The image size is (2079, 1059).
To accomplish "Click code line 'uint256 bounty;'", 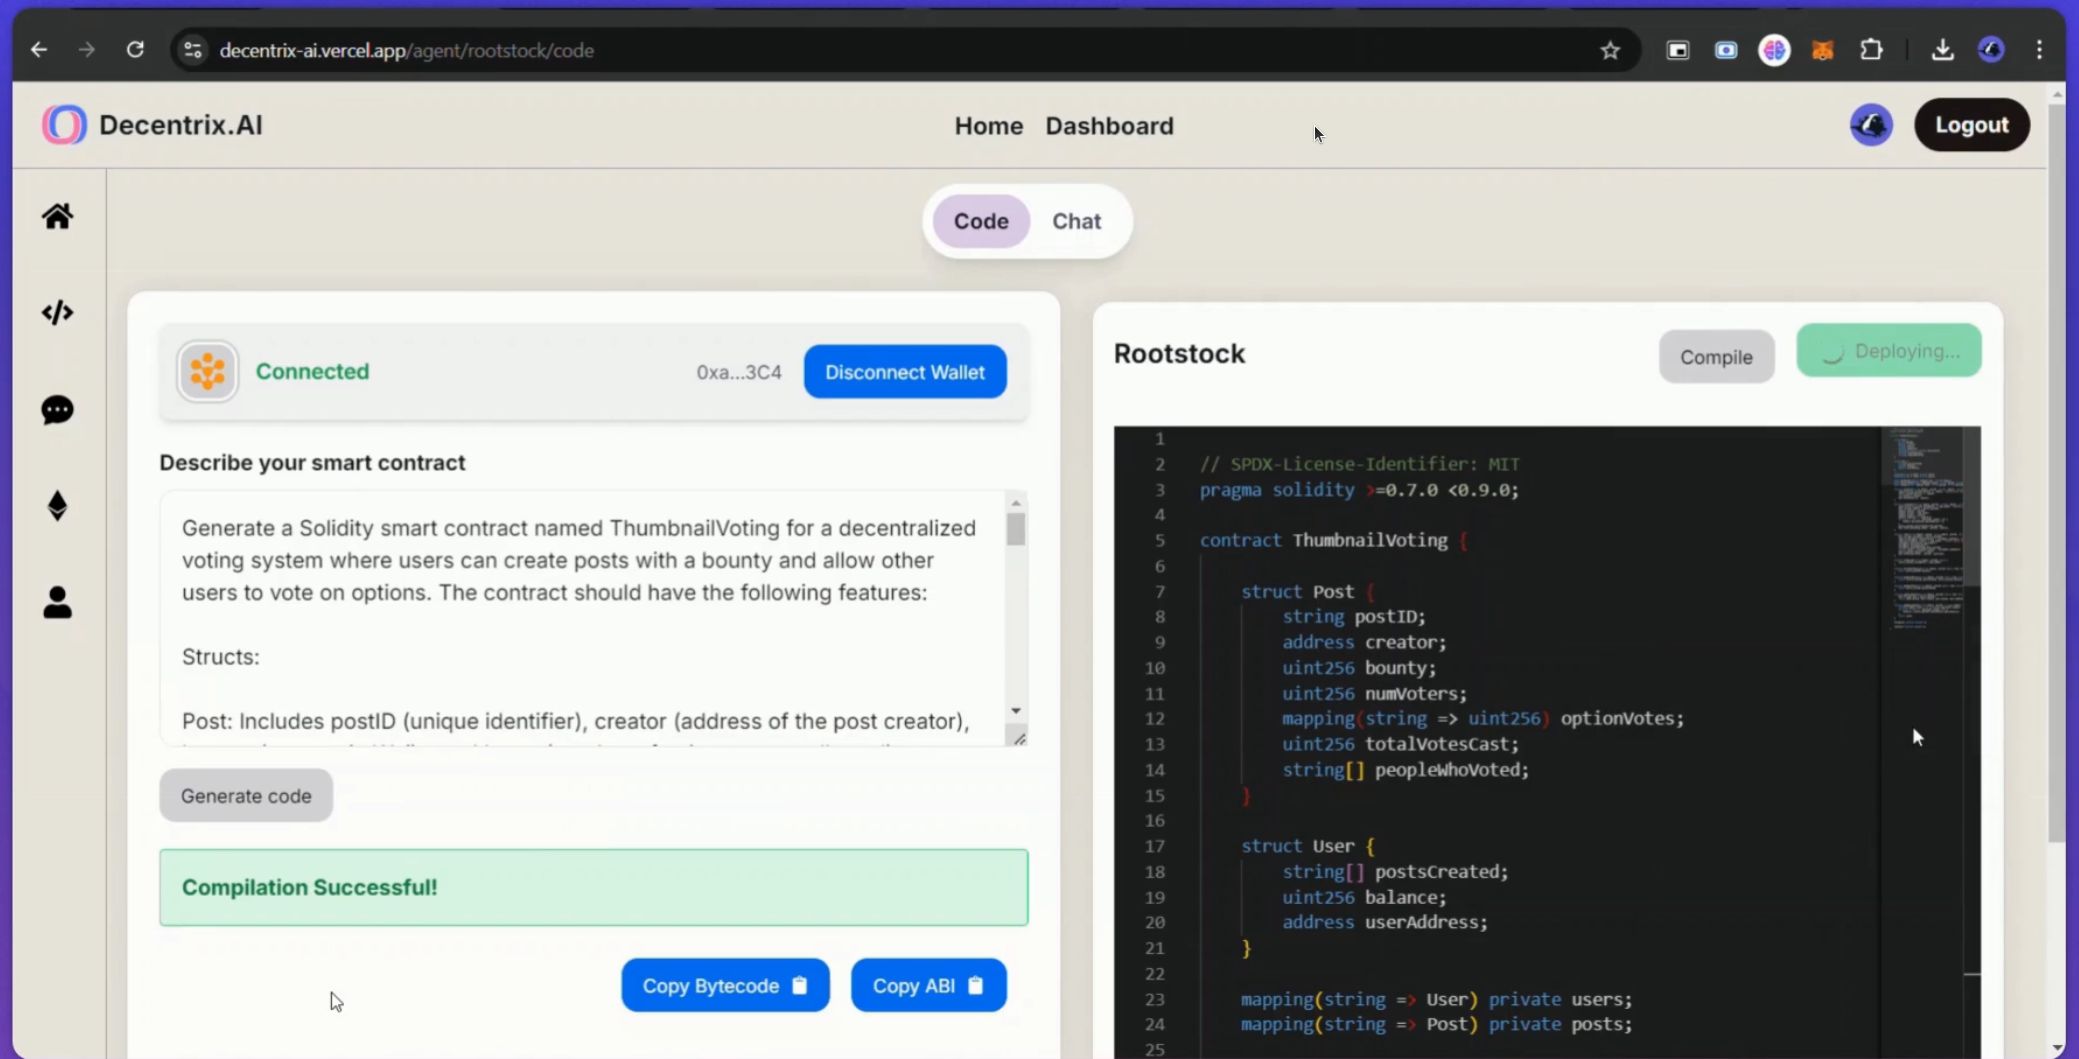I will pyautogui.click(x=1359, y=668).
